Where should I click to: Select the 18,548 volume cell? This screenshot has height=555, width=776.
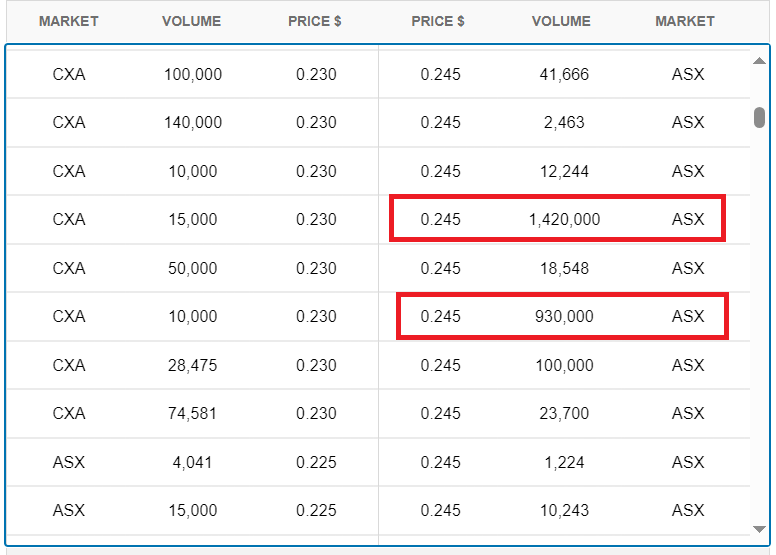click(x=564, y=268)
